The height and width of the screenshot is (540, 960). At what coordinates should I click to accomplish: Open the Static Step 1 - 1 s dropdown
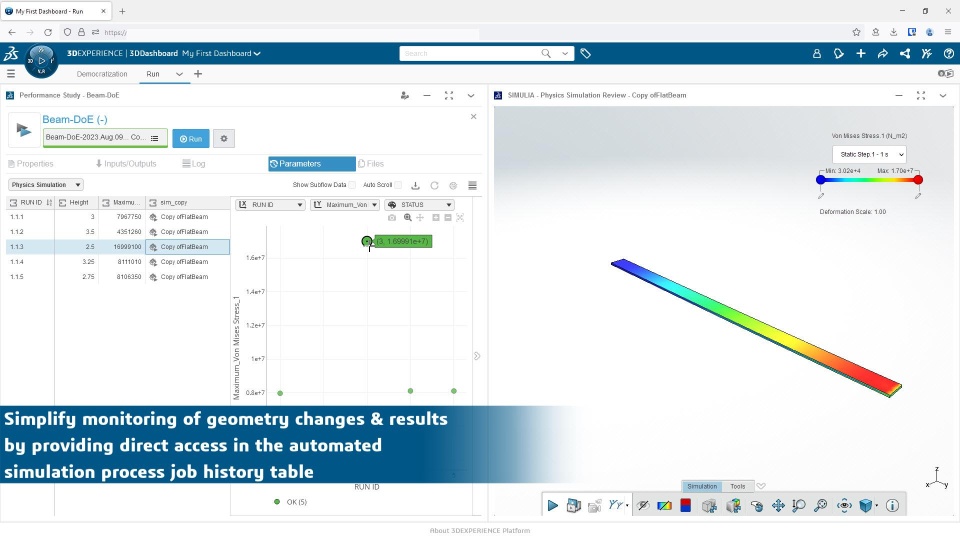coord(869,154)
